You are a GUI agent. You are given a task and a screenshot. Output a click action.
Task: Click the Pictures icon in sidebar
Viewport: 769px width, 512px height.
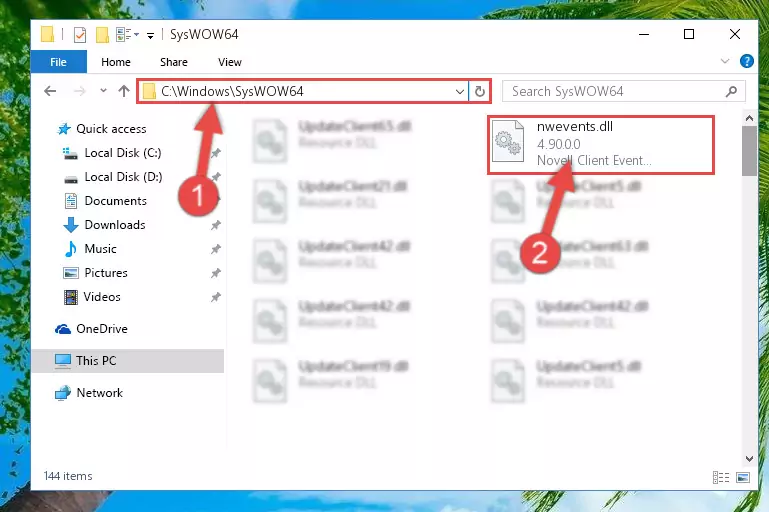point(71,273)
